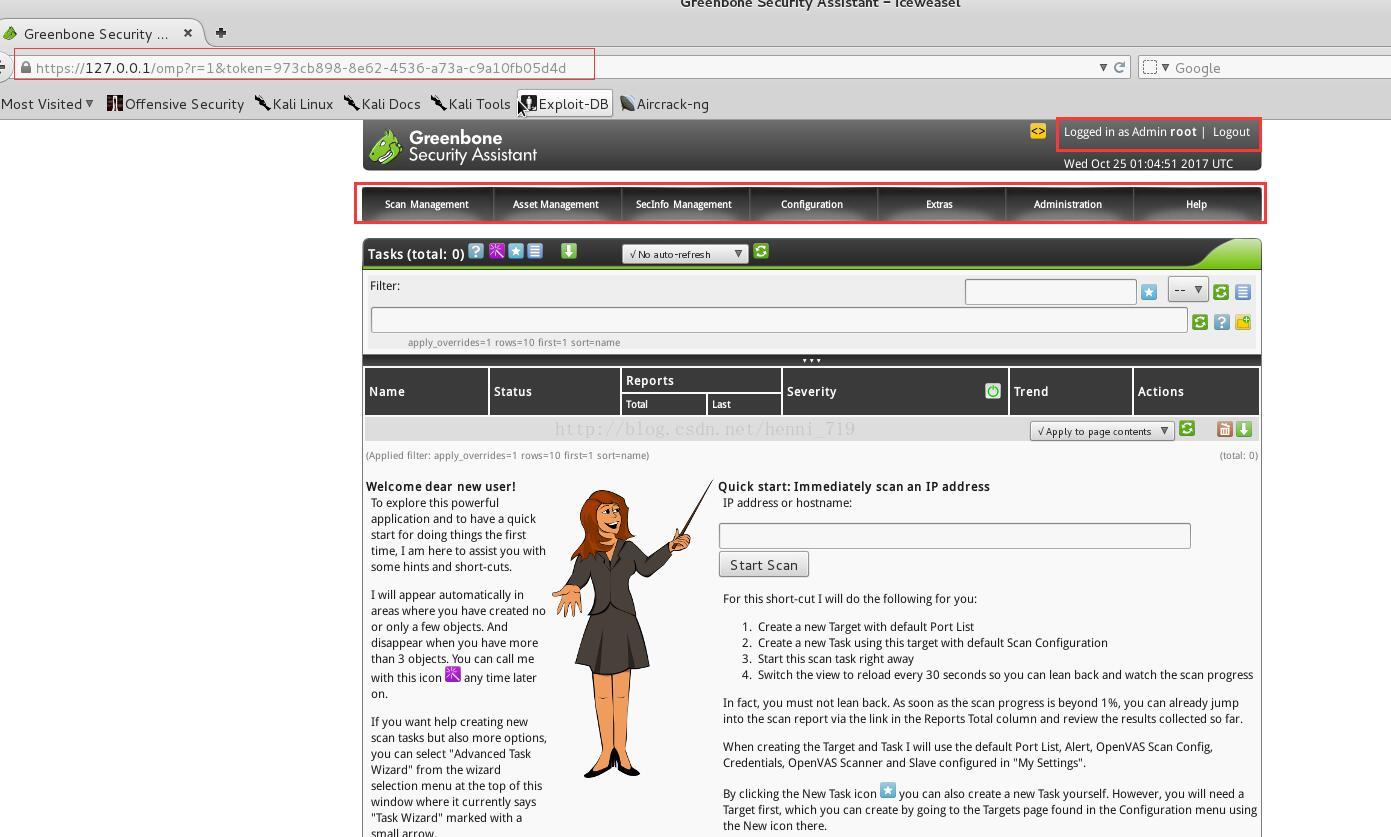Screen dimensions: 1391x837
Task: Click the browser reload icon in address bar
Action: [x=1120, y=67]
